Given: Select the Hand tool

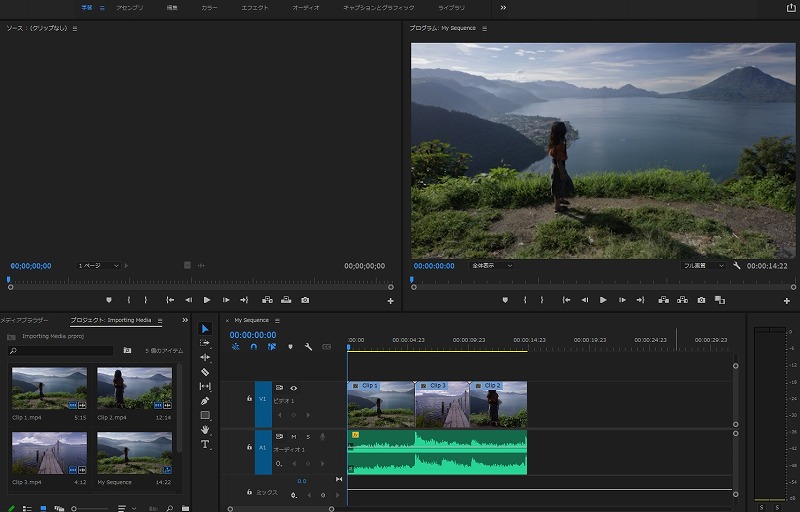Looking at the screenshot, I should point(205,430).
